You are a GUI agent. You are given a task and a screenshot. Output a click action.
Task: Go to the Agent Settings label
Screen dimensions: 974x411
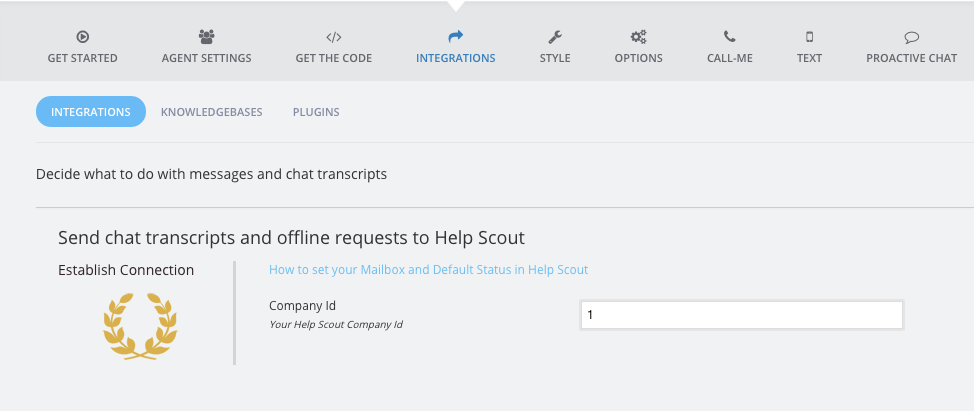pos(207,58)
